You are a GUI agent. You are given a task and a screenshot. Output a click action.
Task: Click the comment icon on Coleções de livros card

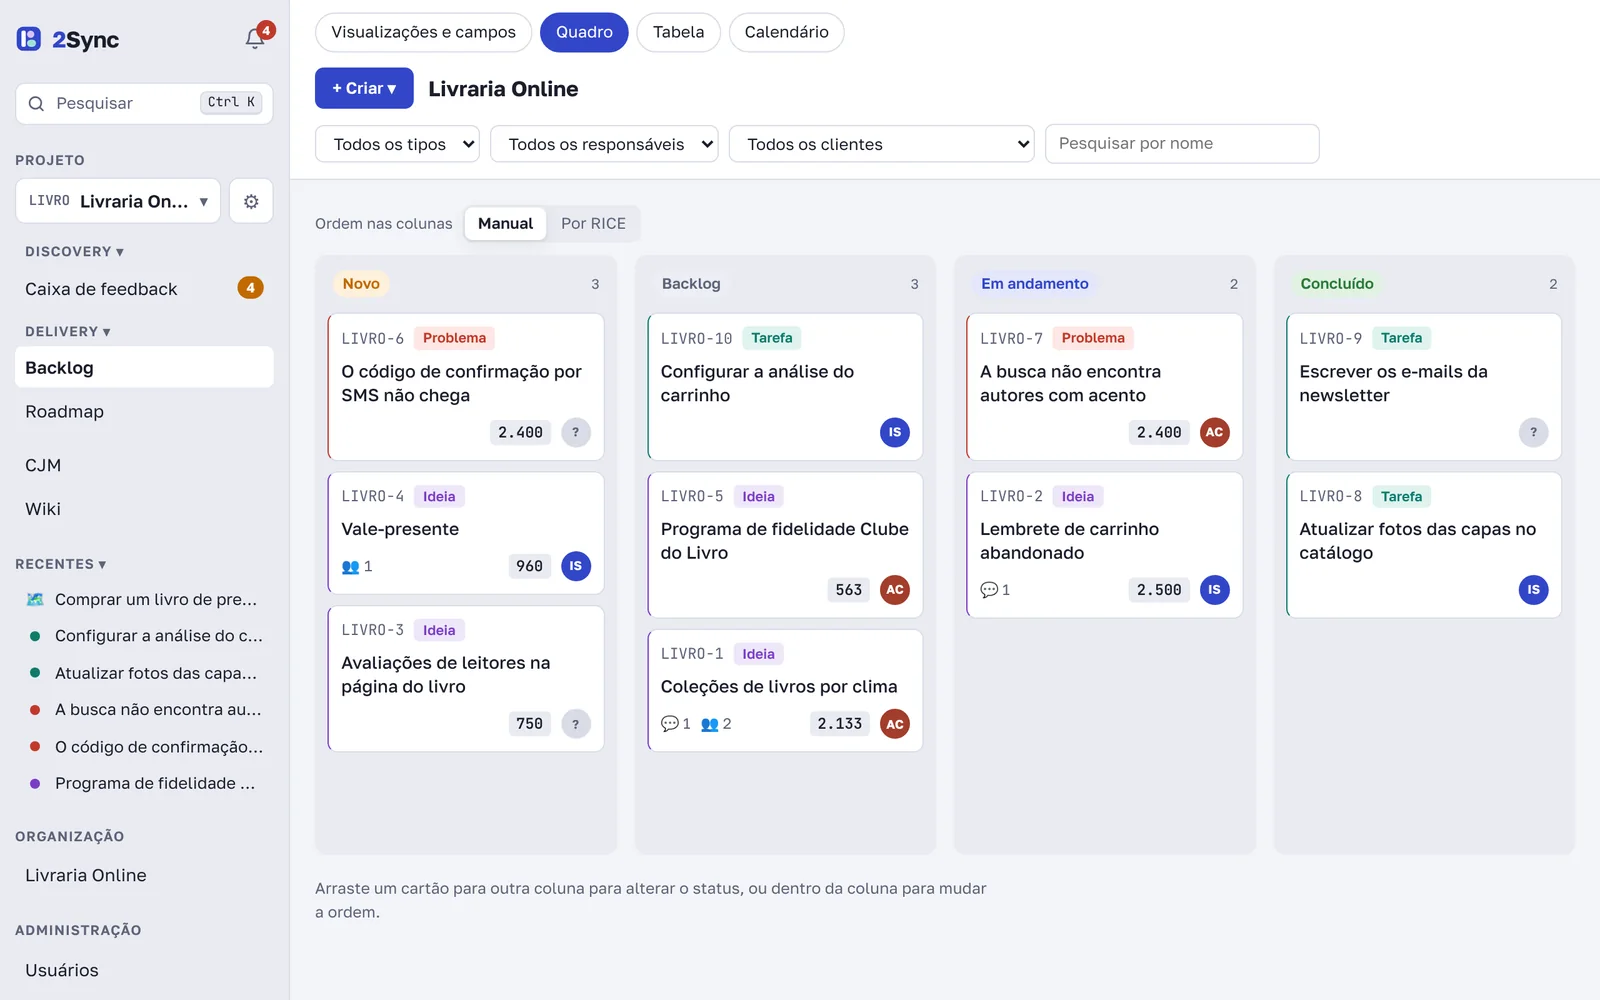[669, 724]
